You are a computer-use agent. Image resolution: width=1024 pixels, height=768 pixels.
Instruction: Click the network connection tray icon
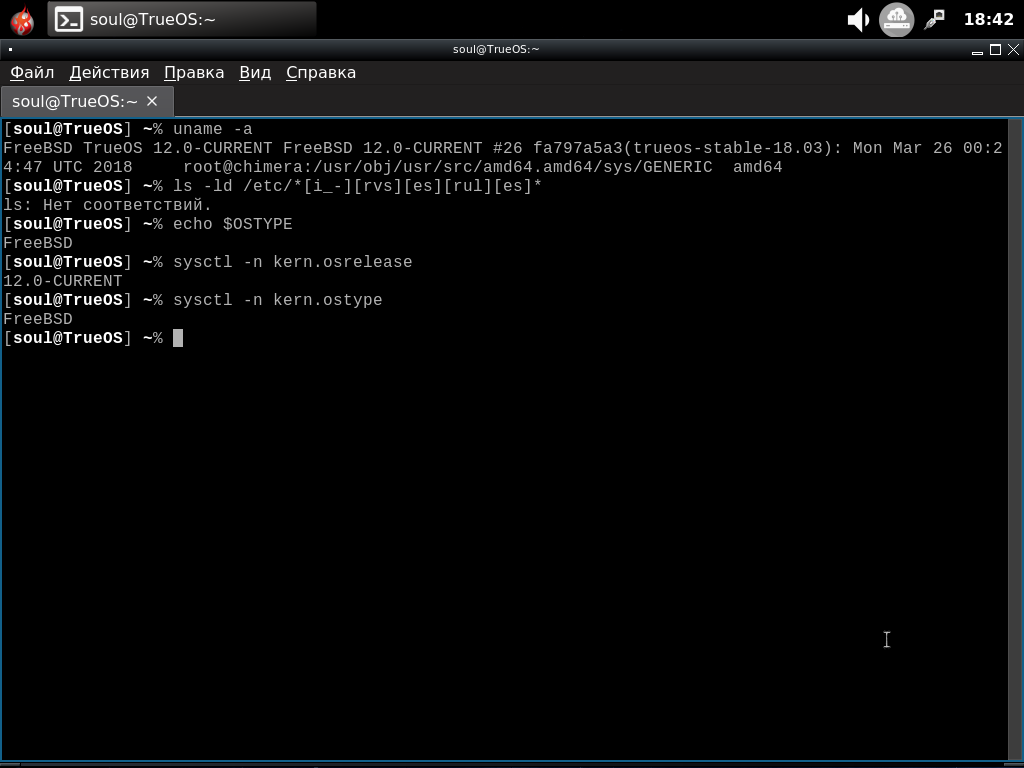click(935, 20)
